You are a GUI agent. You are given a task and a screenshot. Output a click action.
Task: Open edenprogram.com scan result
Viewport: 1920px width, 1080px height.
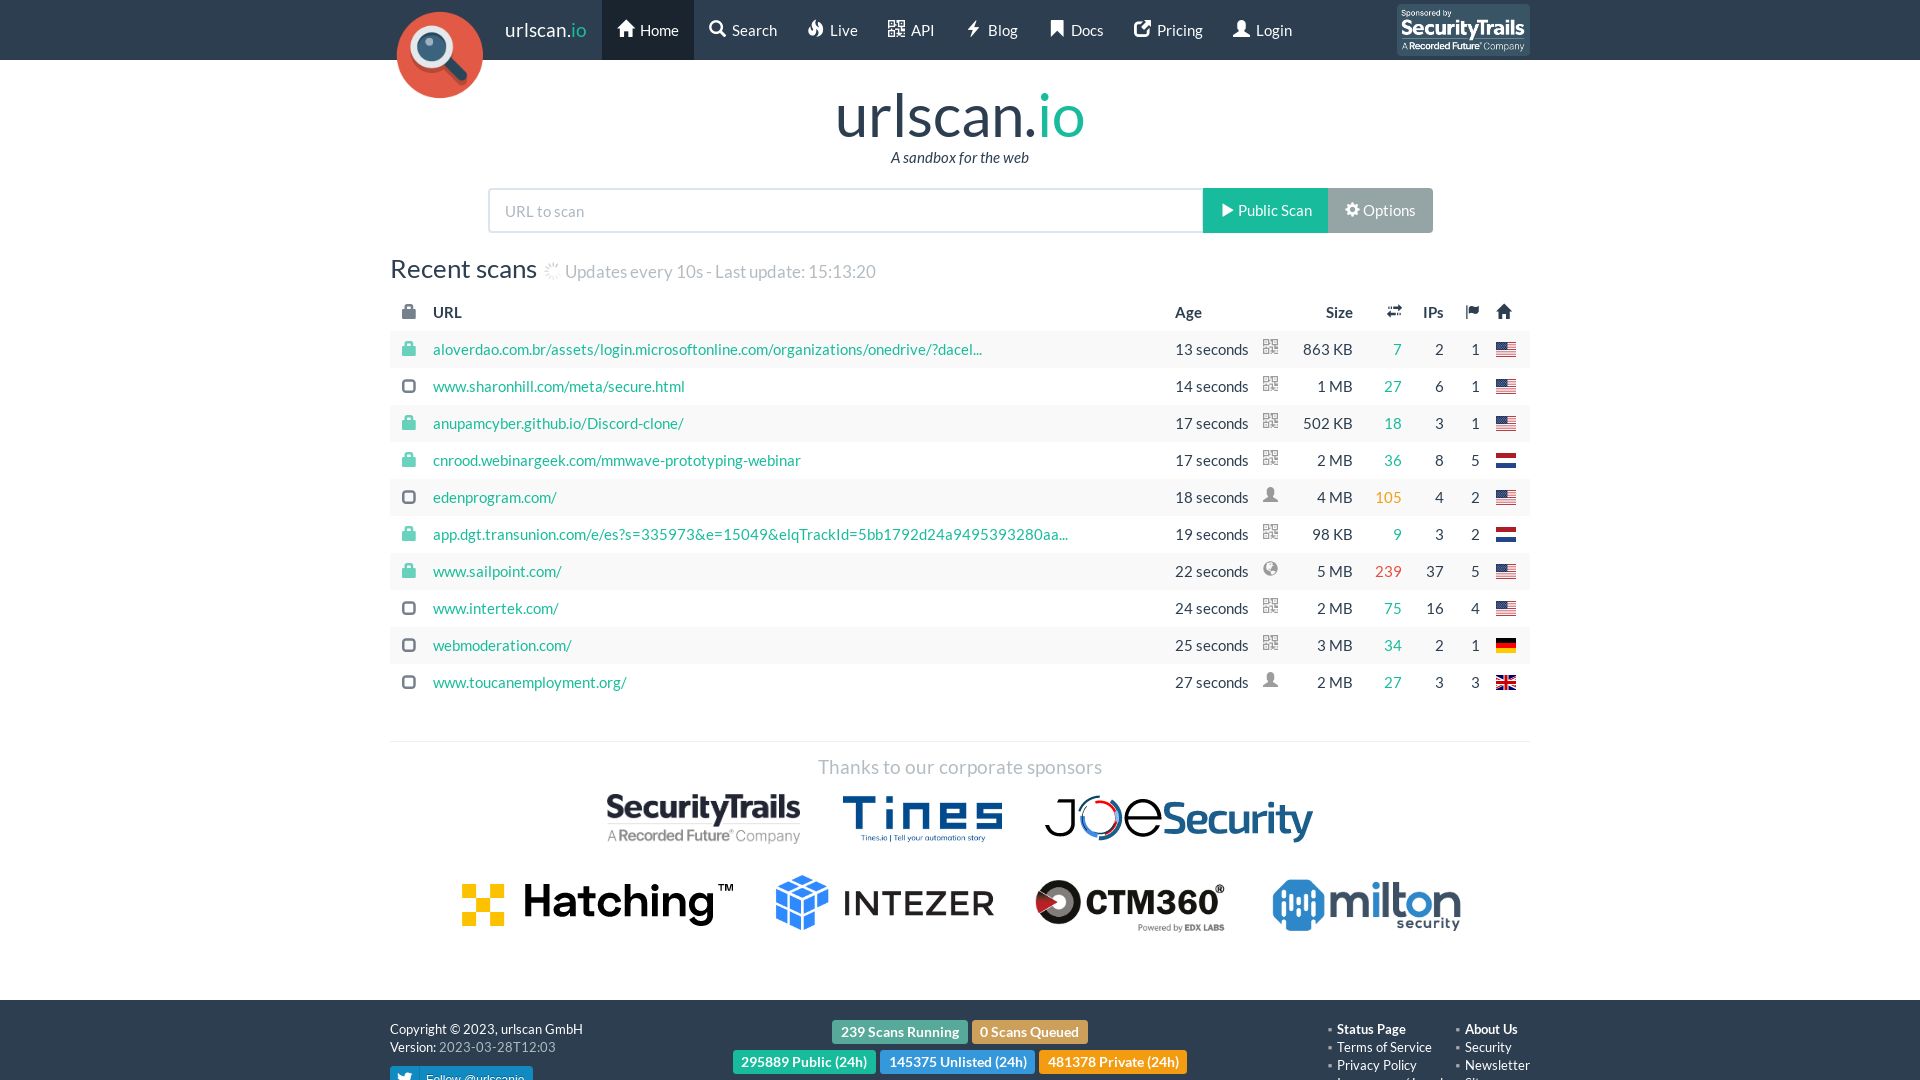coord(495,497)
